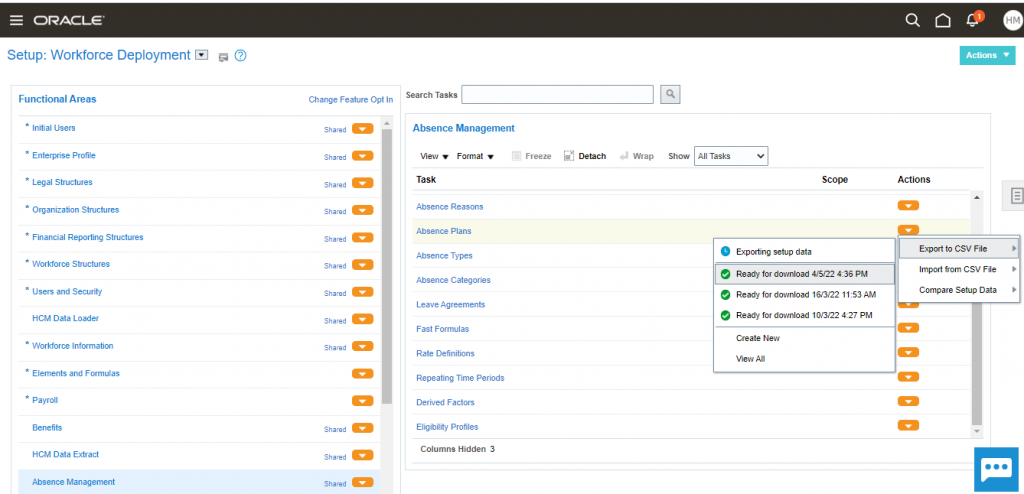The image size is (1024, 494).
Task: Open the Absence Reasons task link
Action: click(449, 207)
